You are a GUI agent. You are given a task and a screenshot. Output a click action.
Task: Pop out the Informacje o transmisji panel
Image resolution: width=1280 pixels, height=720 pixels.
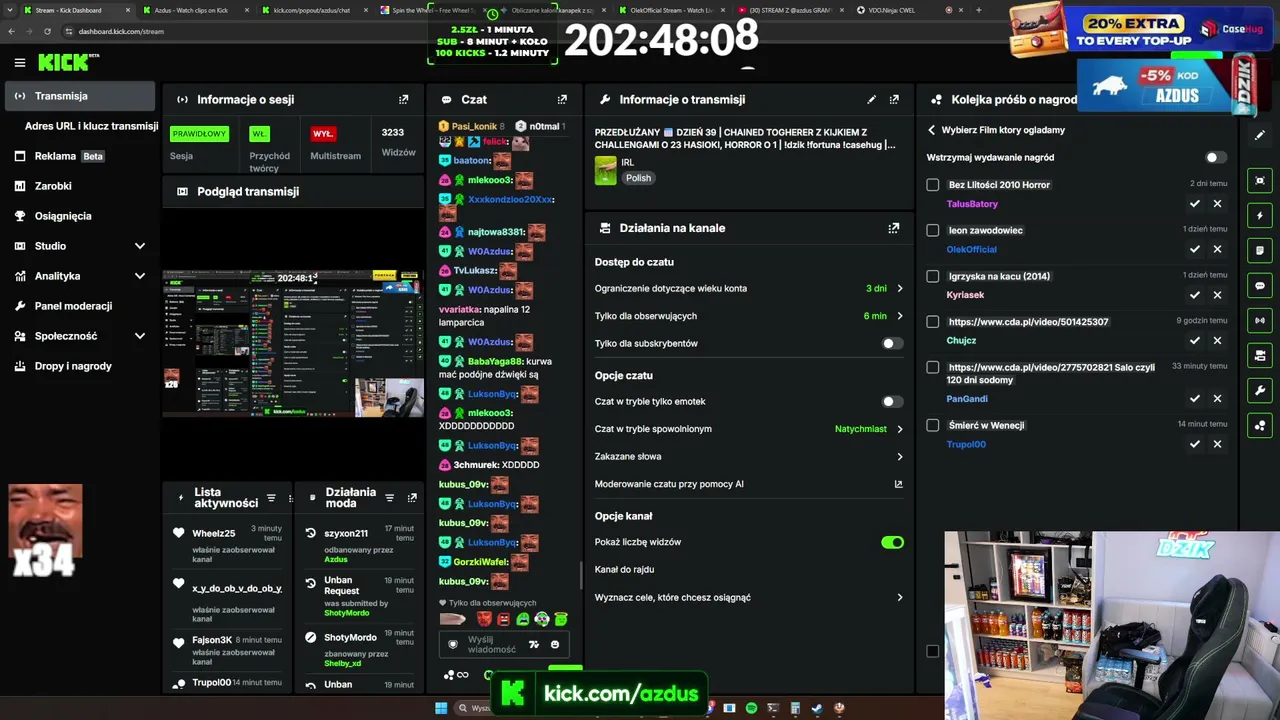click(894, 100)
